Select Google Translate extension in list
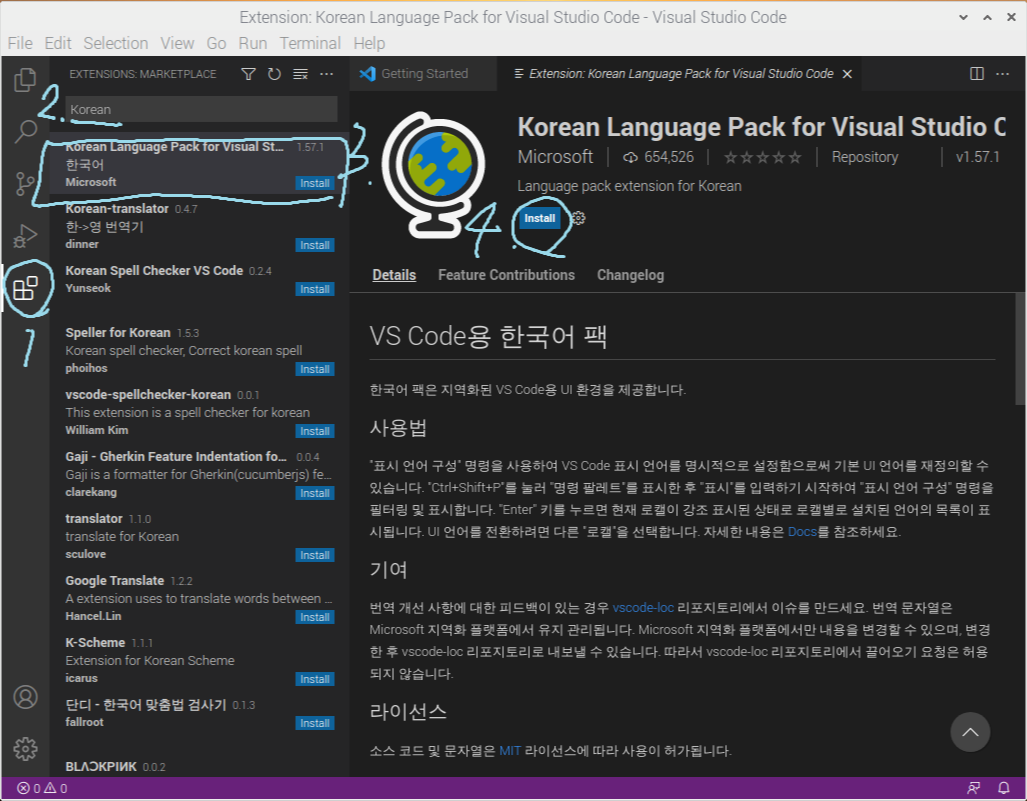 [199, 598]
